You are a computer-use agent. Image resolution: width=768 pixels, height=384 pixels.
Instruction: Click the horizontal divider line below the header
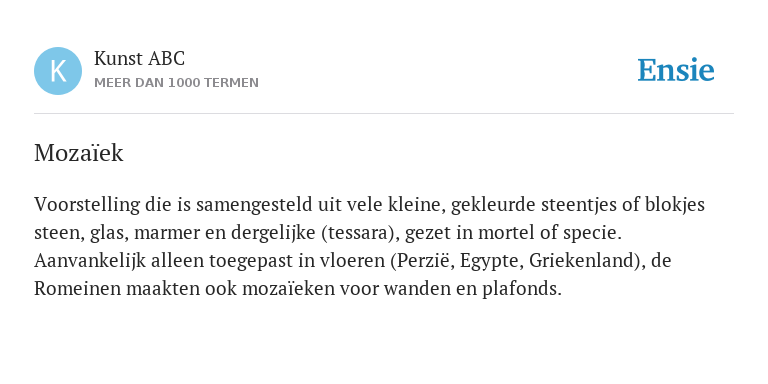384,113
